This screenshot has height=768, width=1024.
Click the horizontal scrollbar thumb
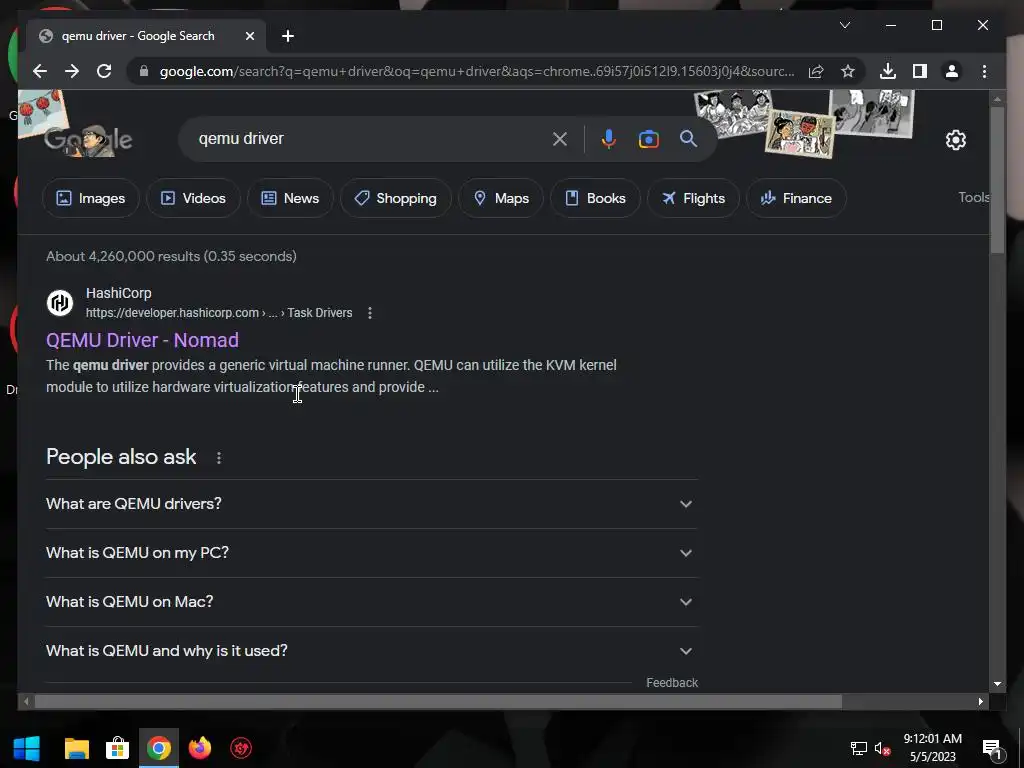tap(438, 701)
